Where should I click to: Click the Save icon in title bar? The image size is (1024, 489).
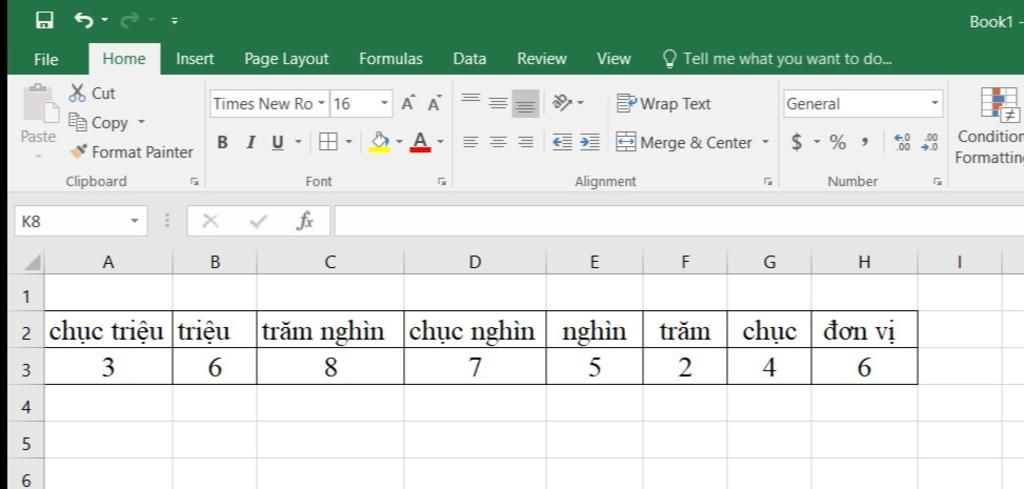44,20
